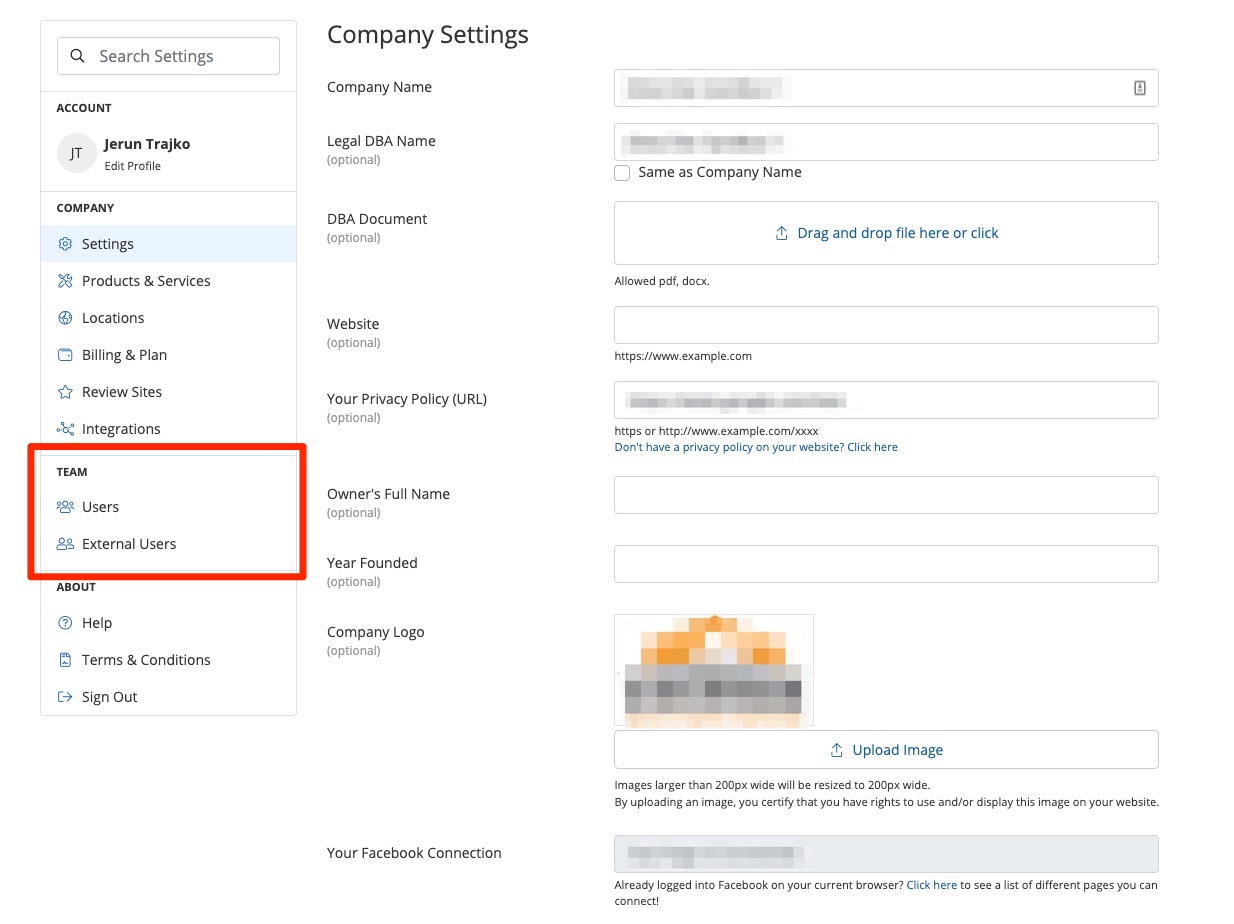The image size is (1234, 924).
Task: Click into the Website input field
Action: point(885,325)
